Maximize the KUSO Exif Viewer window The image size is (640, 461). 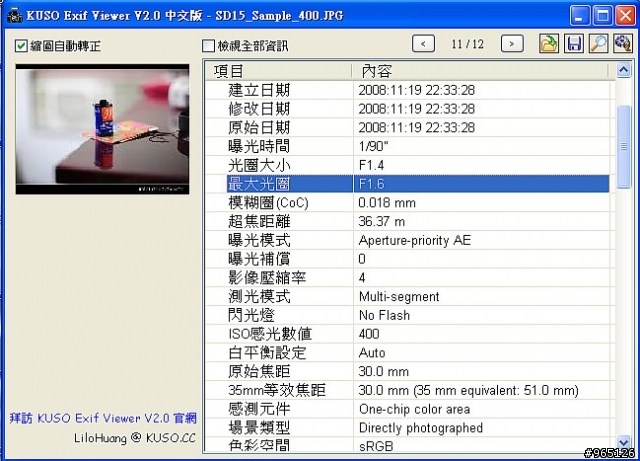click(x=602, y=16)
